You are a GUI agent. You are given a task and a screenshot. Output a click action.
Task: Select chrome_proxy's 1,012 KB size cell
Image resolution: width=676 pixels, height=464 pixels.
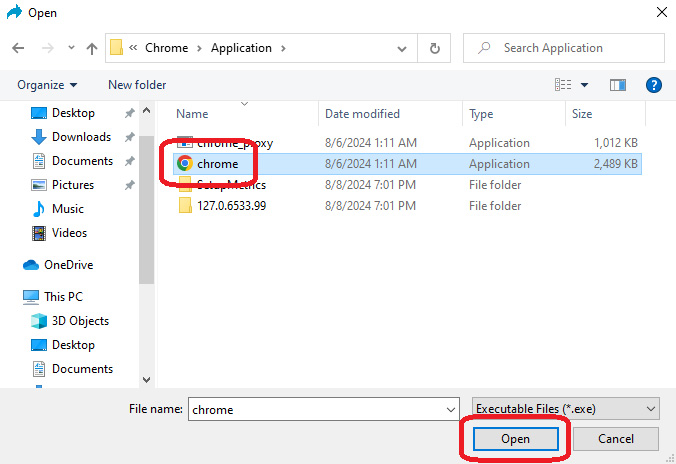click(x=616, y=143)
